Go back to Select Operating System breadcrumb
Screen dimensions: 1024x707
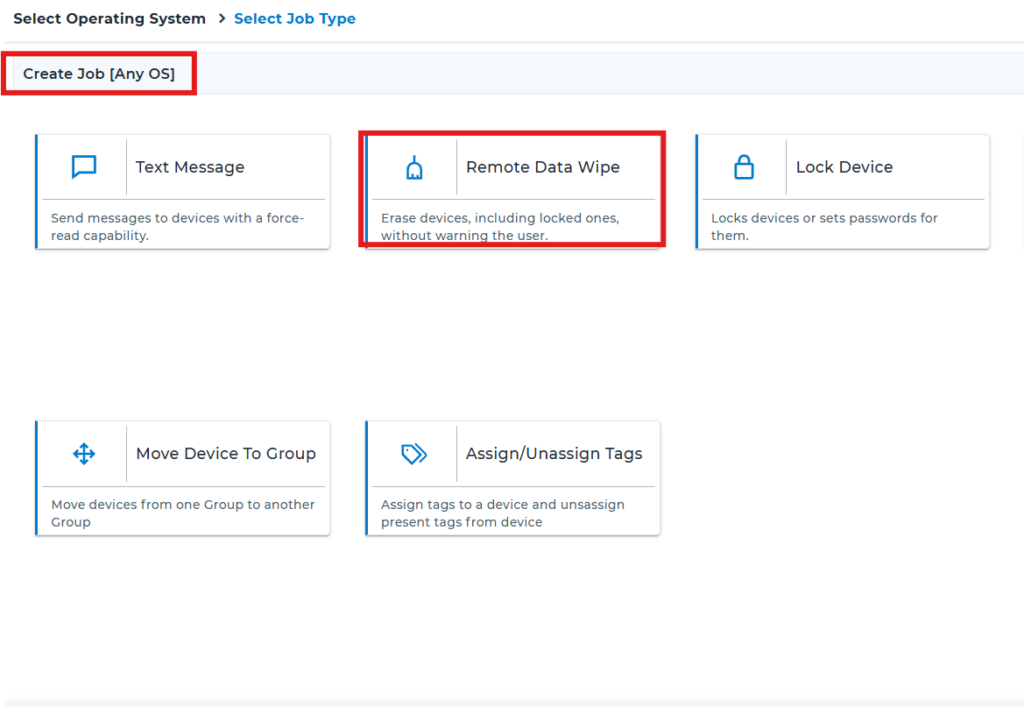pyautogui.click(x=109, y=19)
